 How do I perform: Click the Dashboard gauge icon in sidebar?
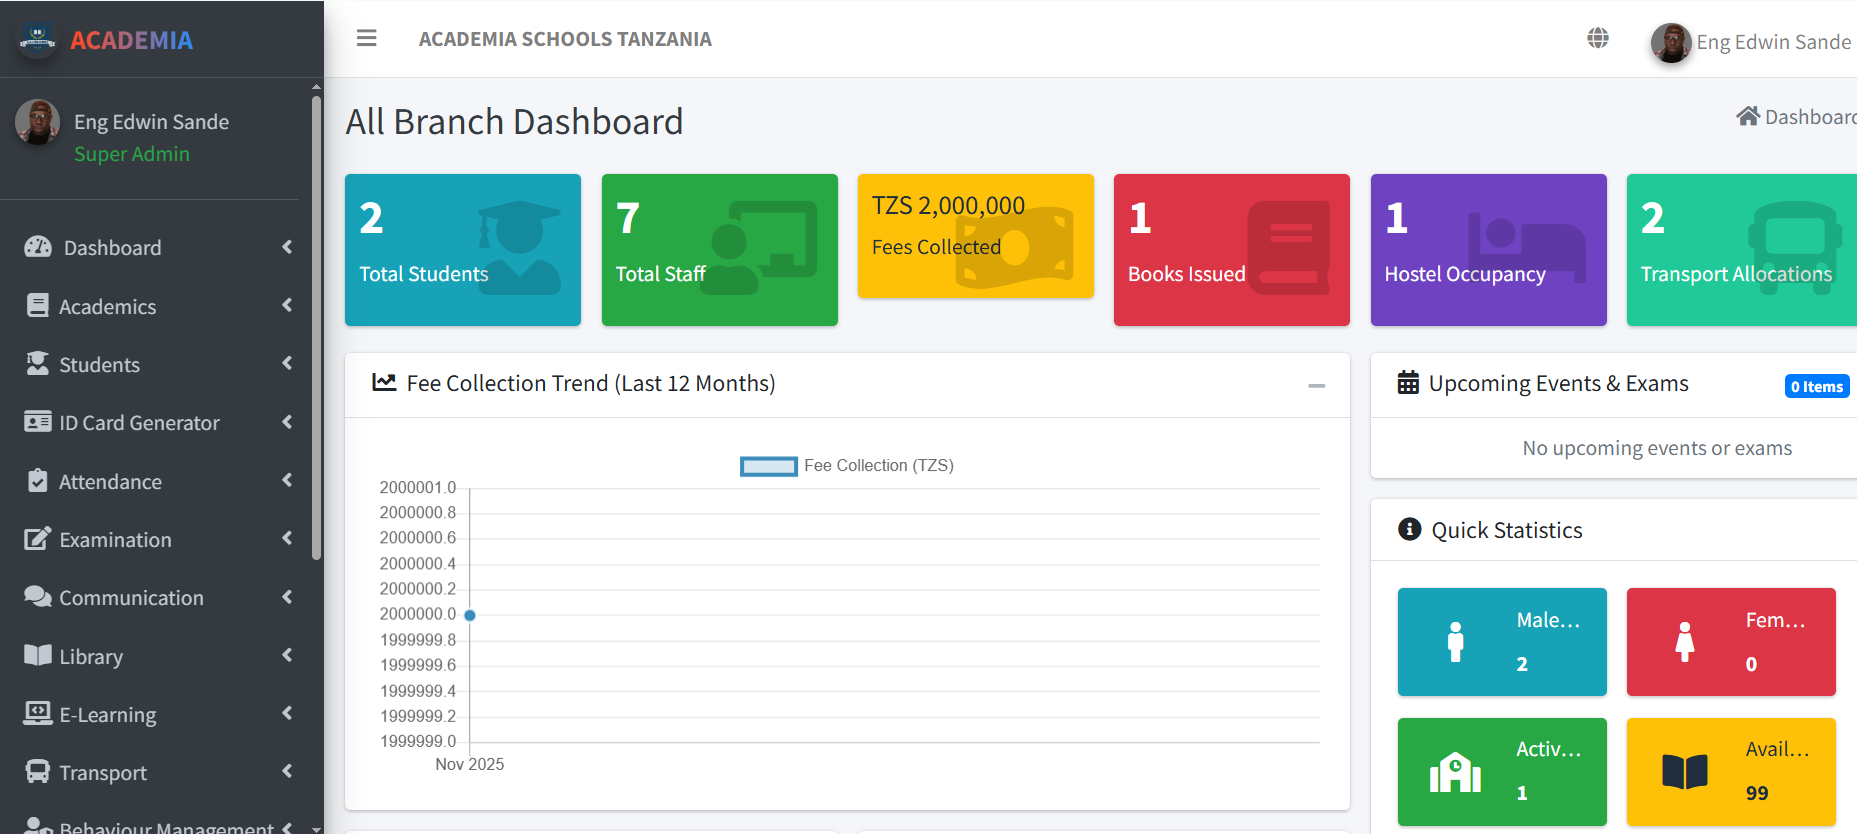(38, 247)
